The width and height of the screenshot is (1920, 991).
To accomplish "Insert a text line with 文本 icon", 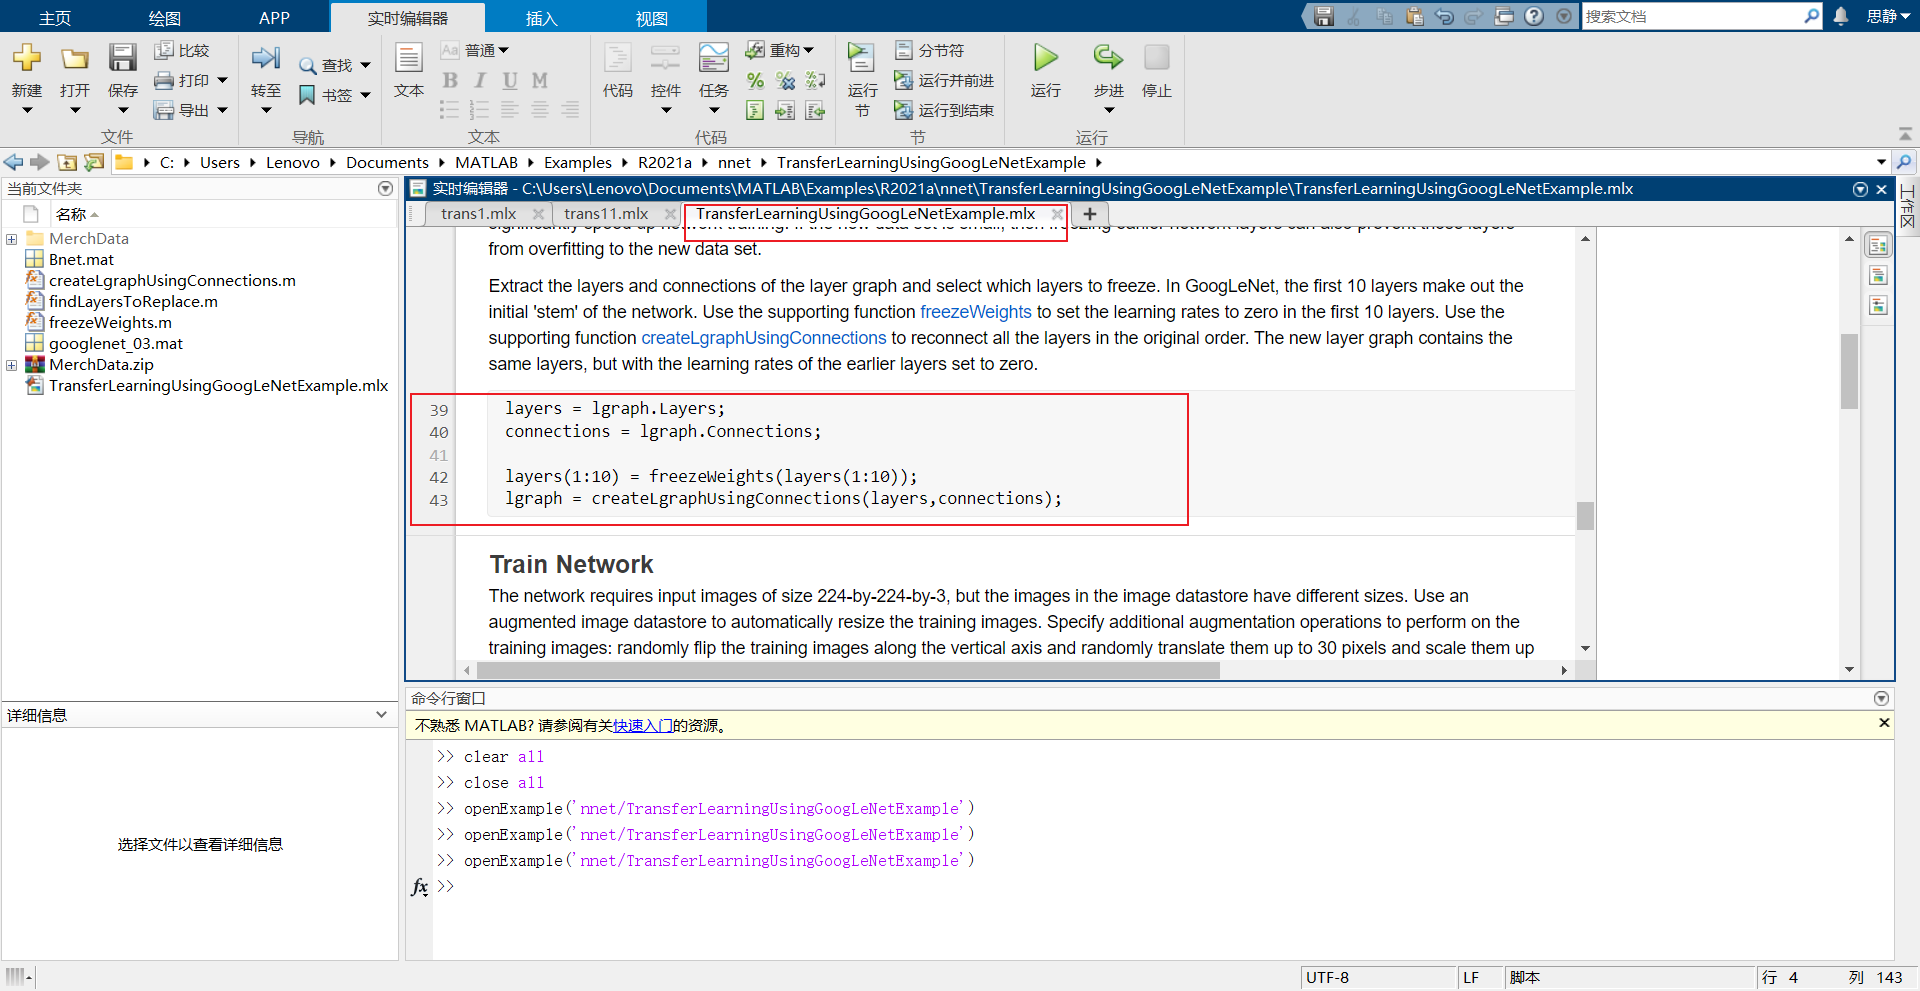I will tap(409, 58).
